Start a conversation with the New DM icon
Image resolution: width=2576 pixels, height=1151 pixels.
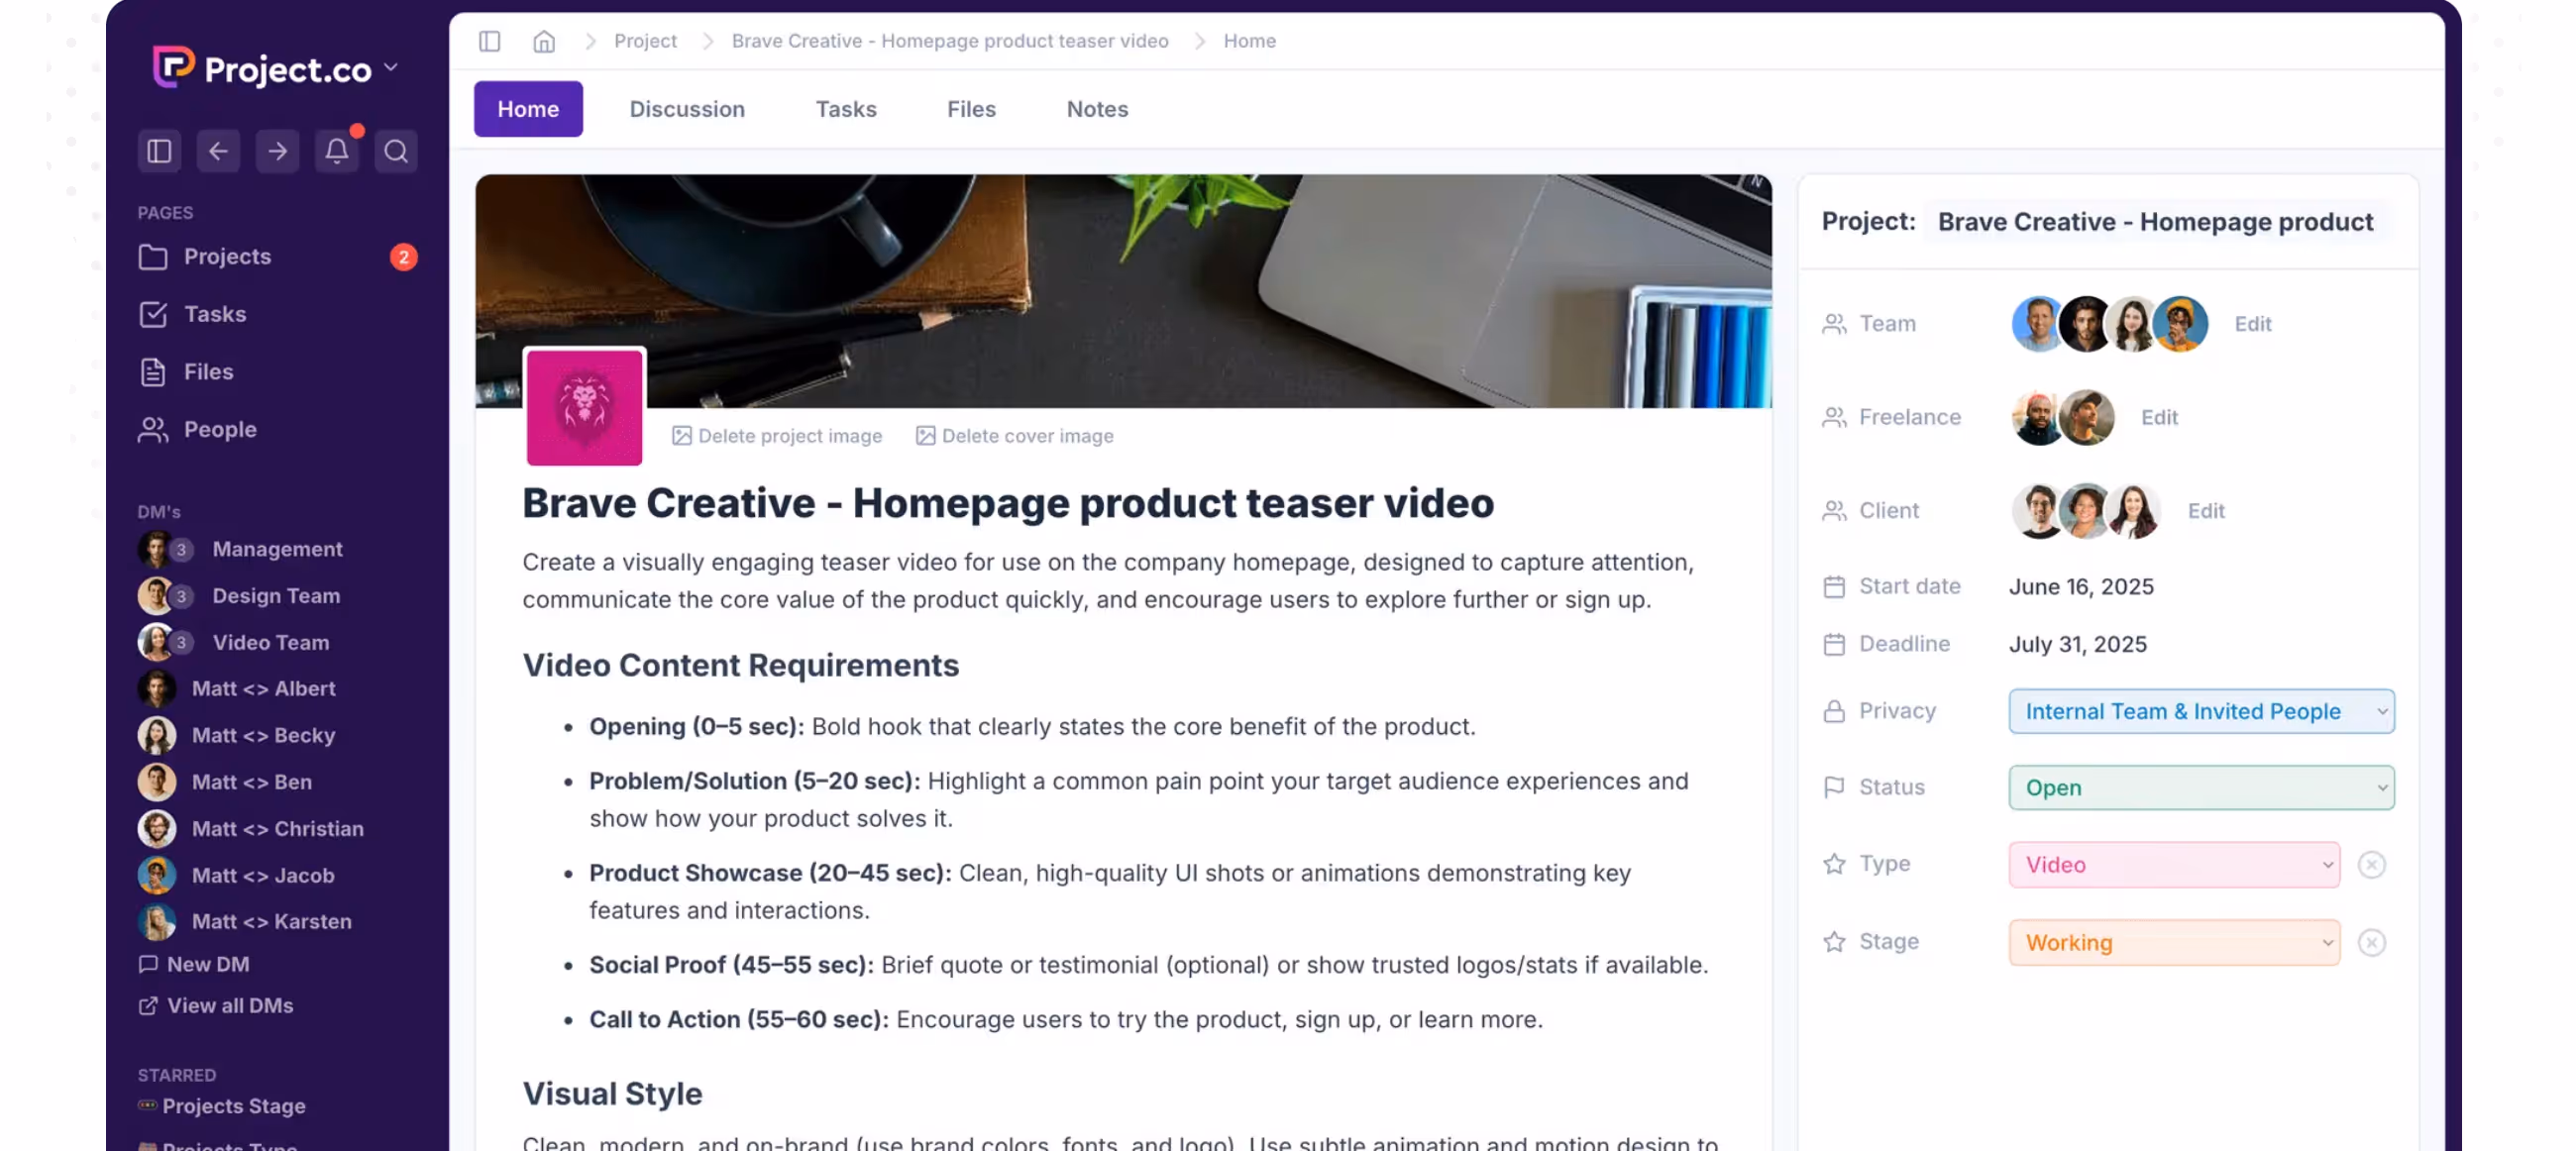[x=148, y=964]
